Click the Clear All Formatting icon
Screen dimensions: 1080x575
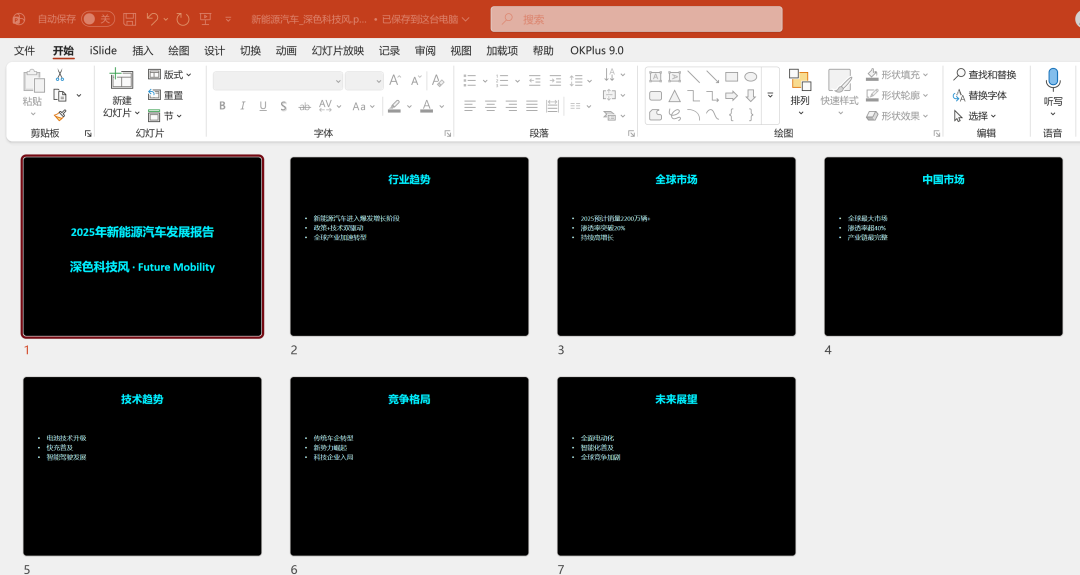[438, 81]
